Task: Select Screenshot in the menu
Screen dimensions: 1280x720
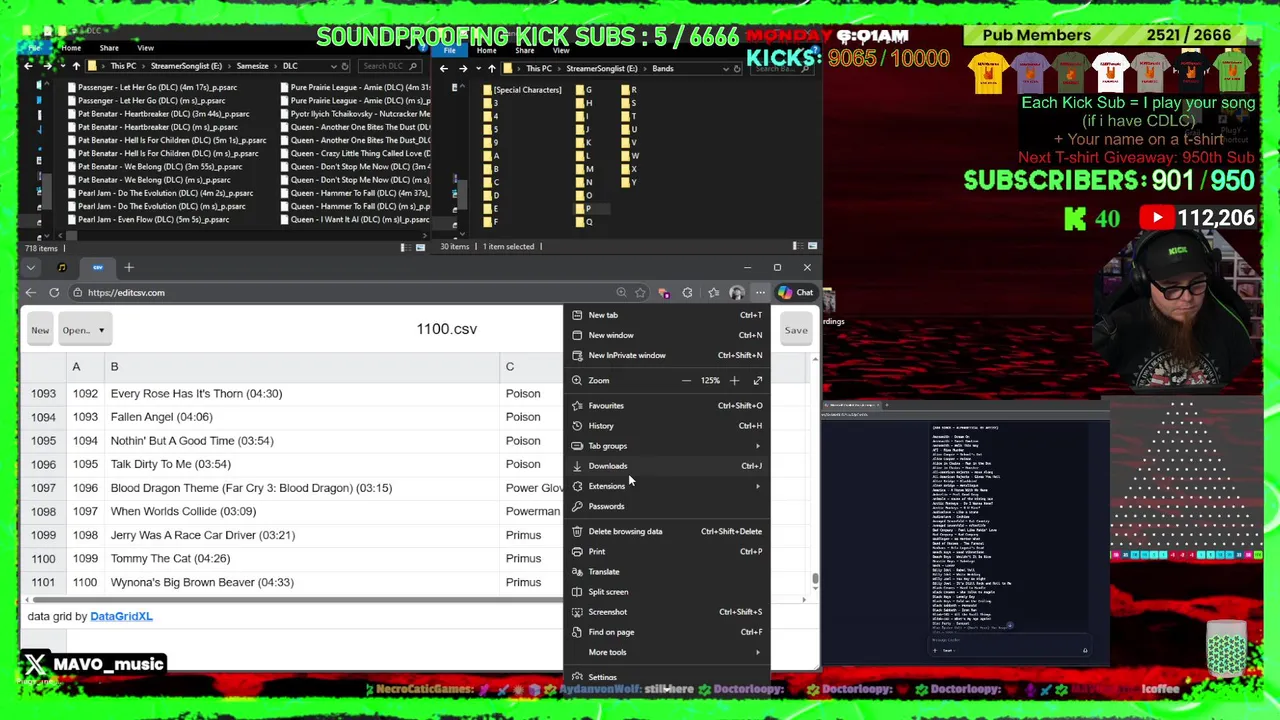Action: 668,611
